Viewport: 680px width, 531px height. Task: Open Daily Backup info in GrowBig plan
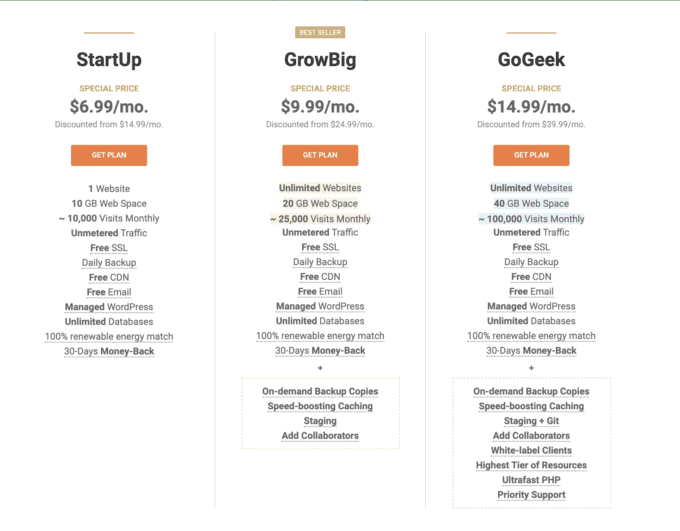tap(320, 262)
